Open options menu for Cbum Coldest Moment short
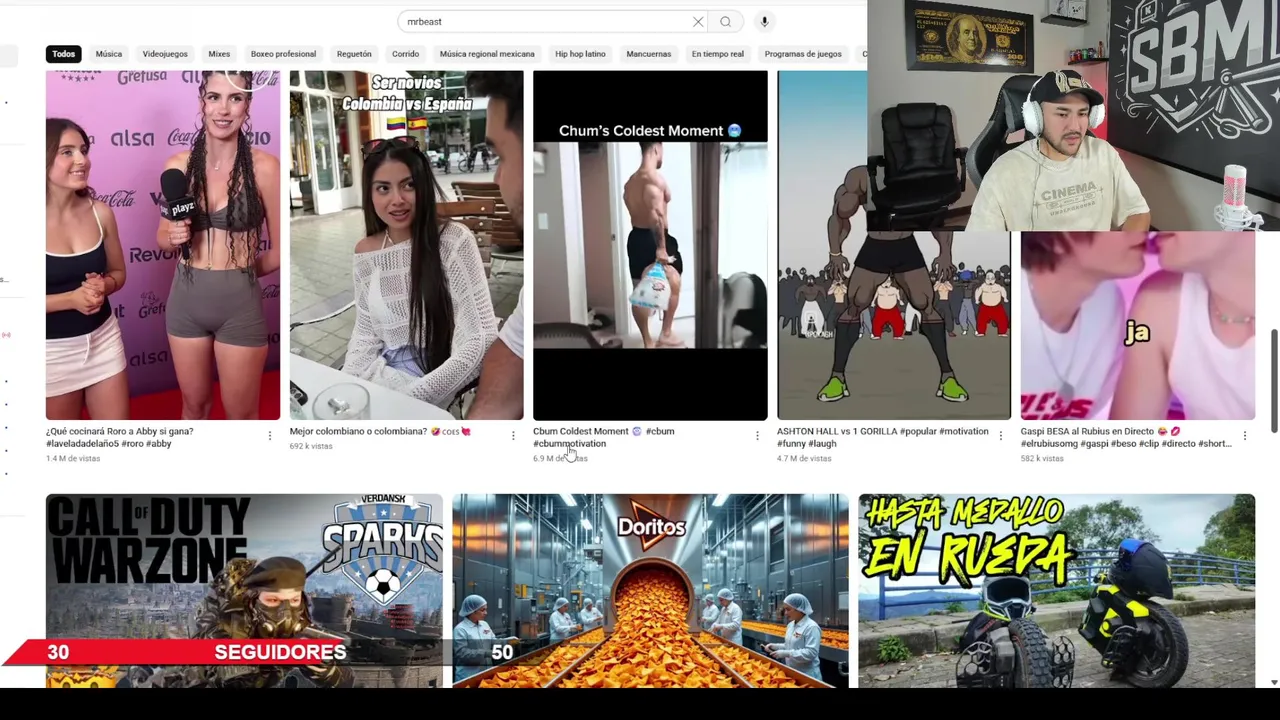 tap(757, 436)
